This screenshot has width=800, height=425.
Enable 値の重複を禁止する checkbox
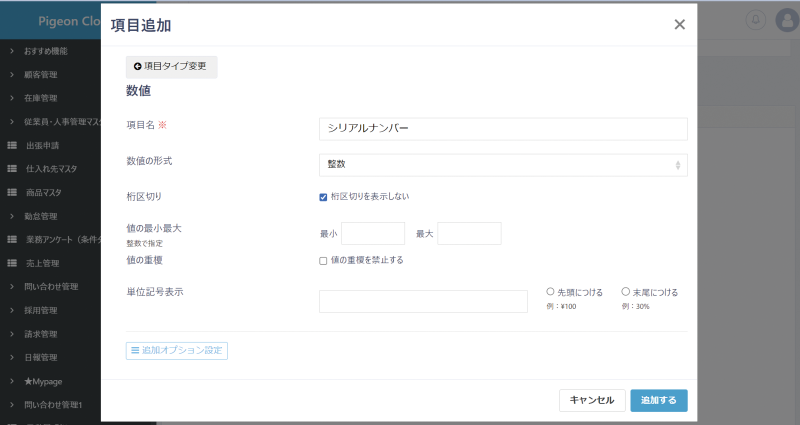pos(323,261)
